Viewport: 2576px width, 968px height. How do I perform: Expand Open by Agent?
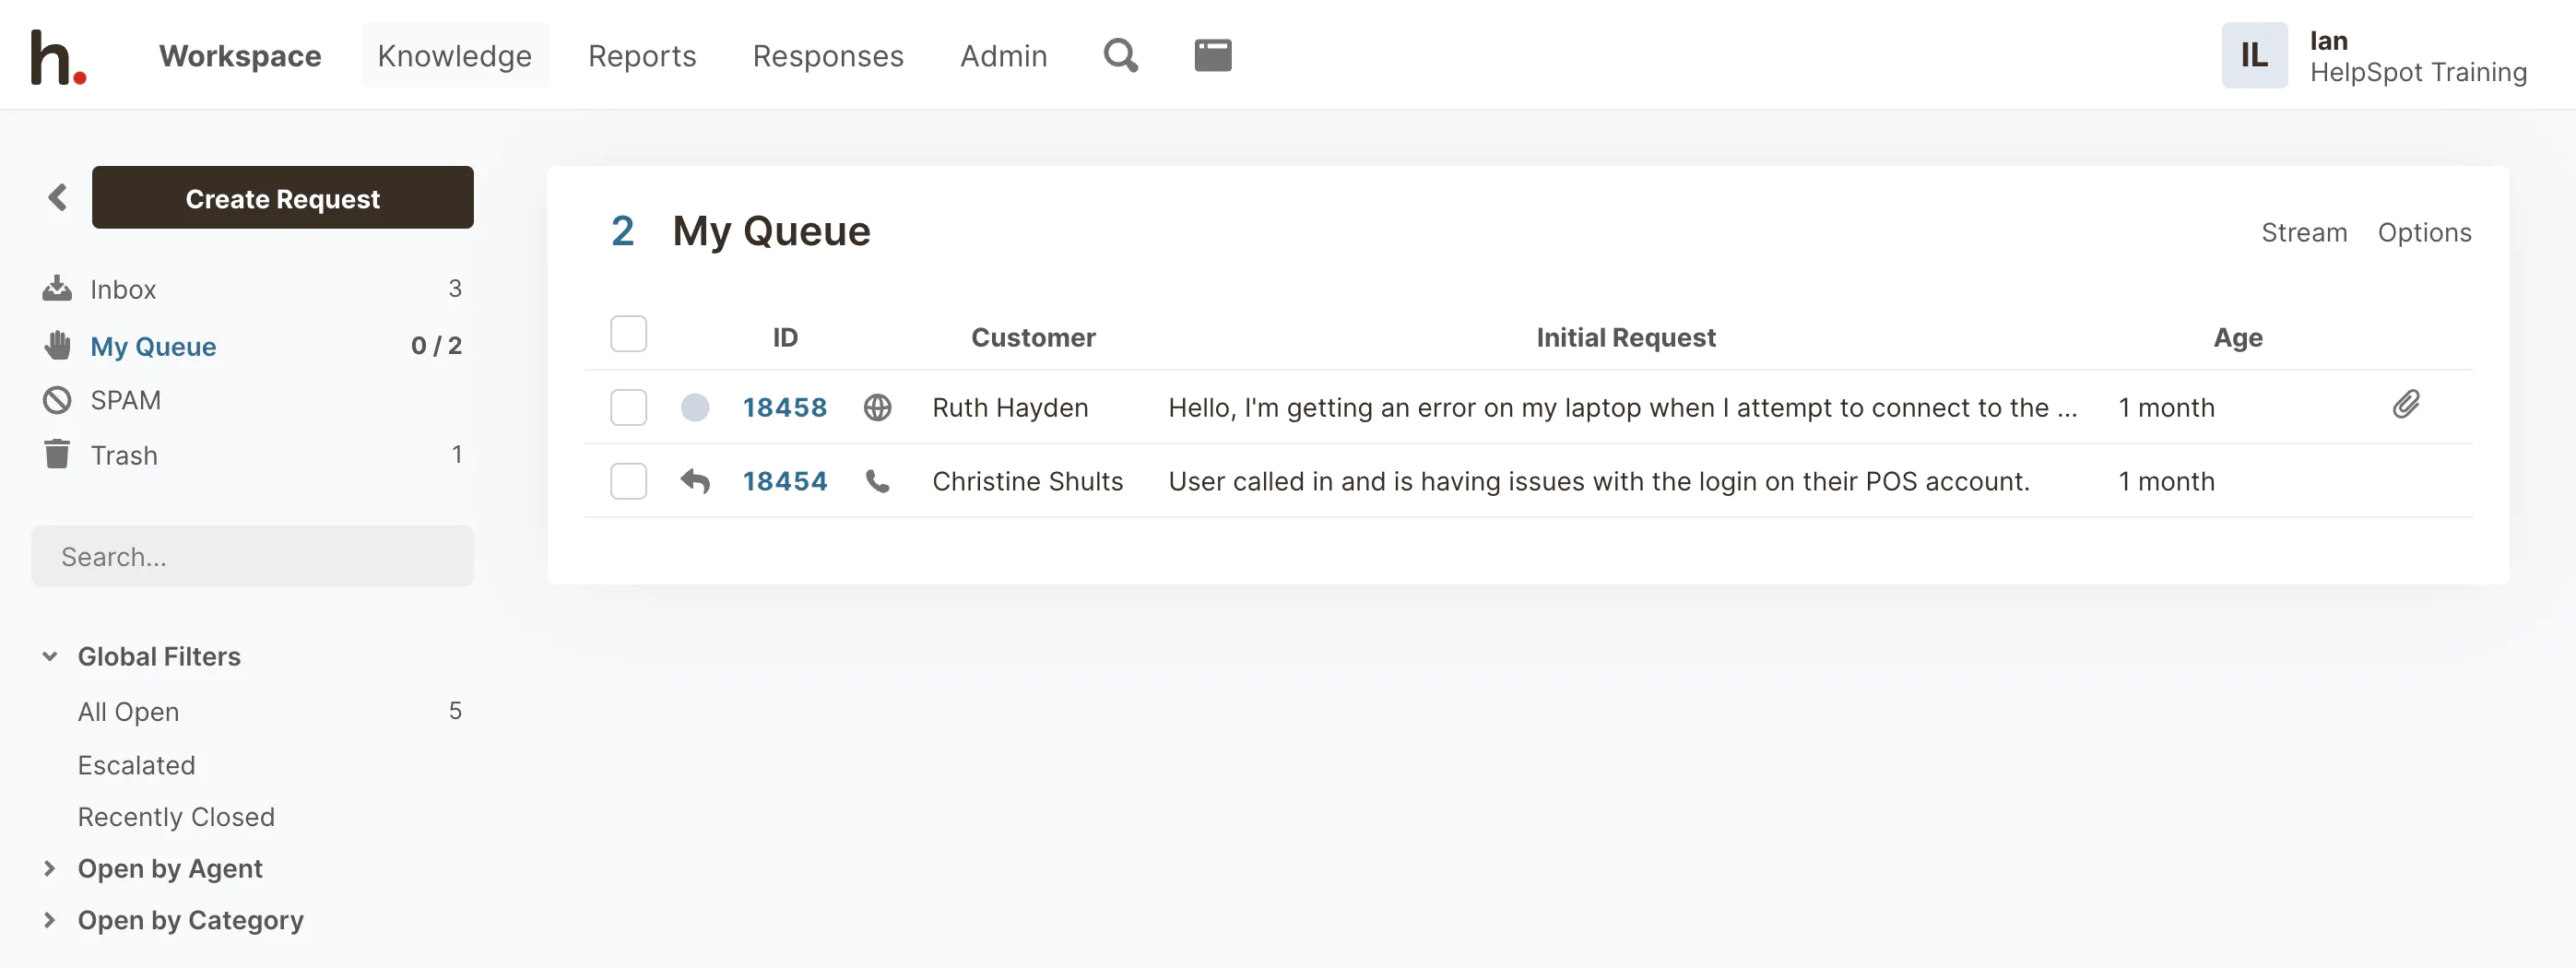[51, 868]
